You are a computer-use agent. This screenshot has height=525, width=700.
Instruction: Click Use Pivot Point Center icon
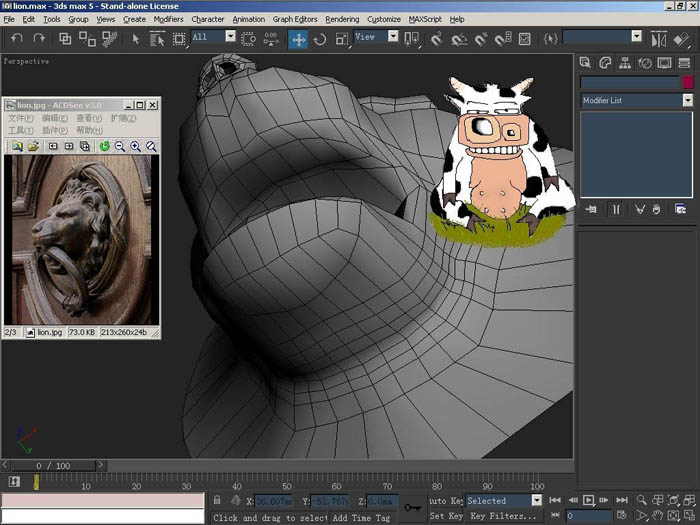[x=411, y=39]
